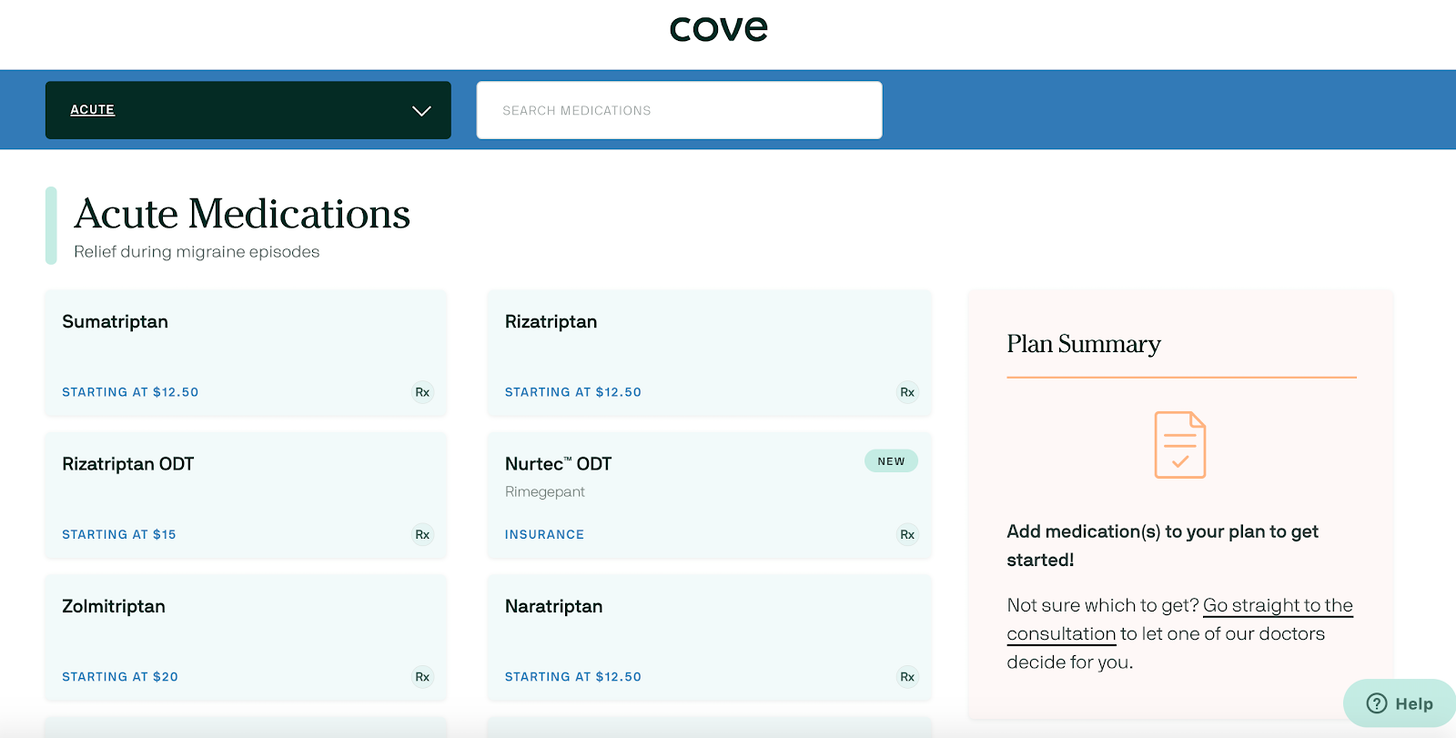Click the Acute Medications heading
This screenshot has width=1456, height=738.
242,213
